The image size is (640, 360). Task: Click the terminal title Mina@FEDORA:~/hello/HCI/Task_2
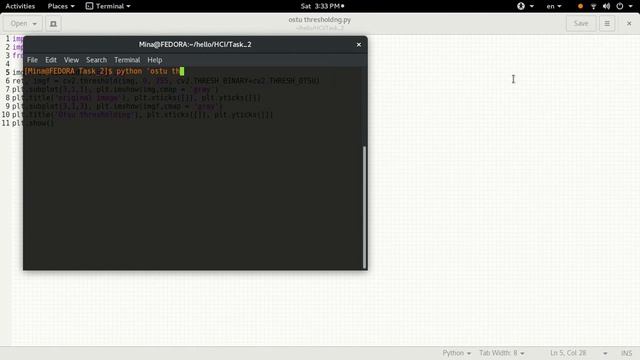pos(195,44)
